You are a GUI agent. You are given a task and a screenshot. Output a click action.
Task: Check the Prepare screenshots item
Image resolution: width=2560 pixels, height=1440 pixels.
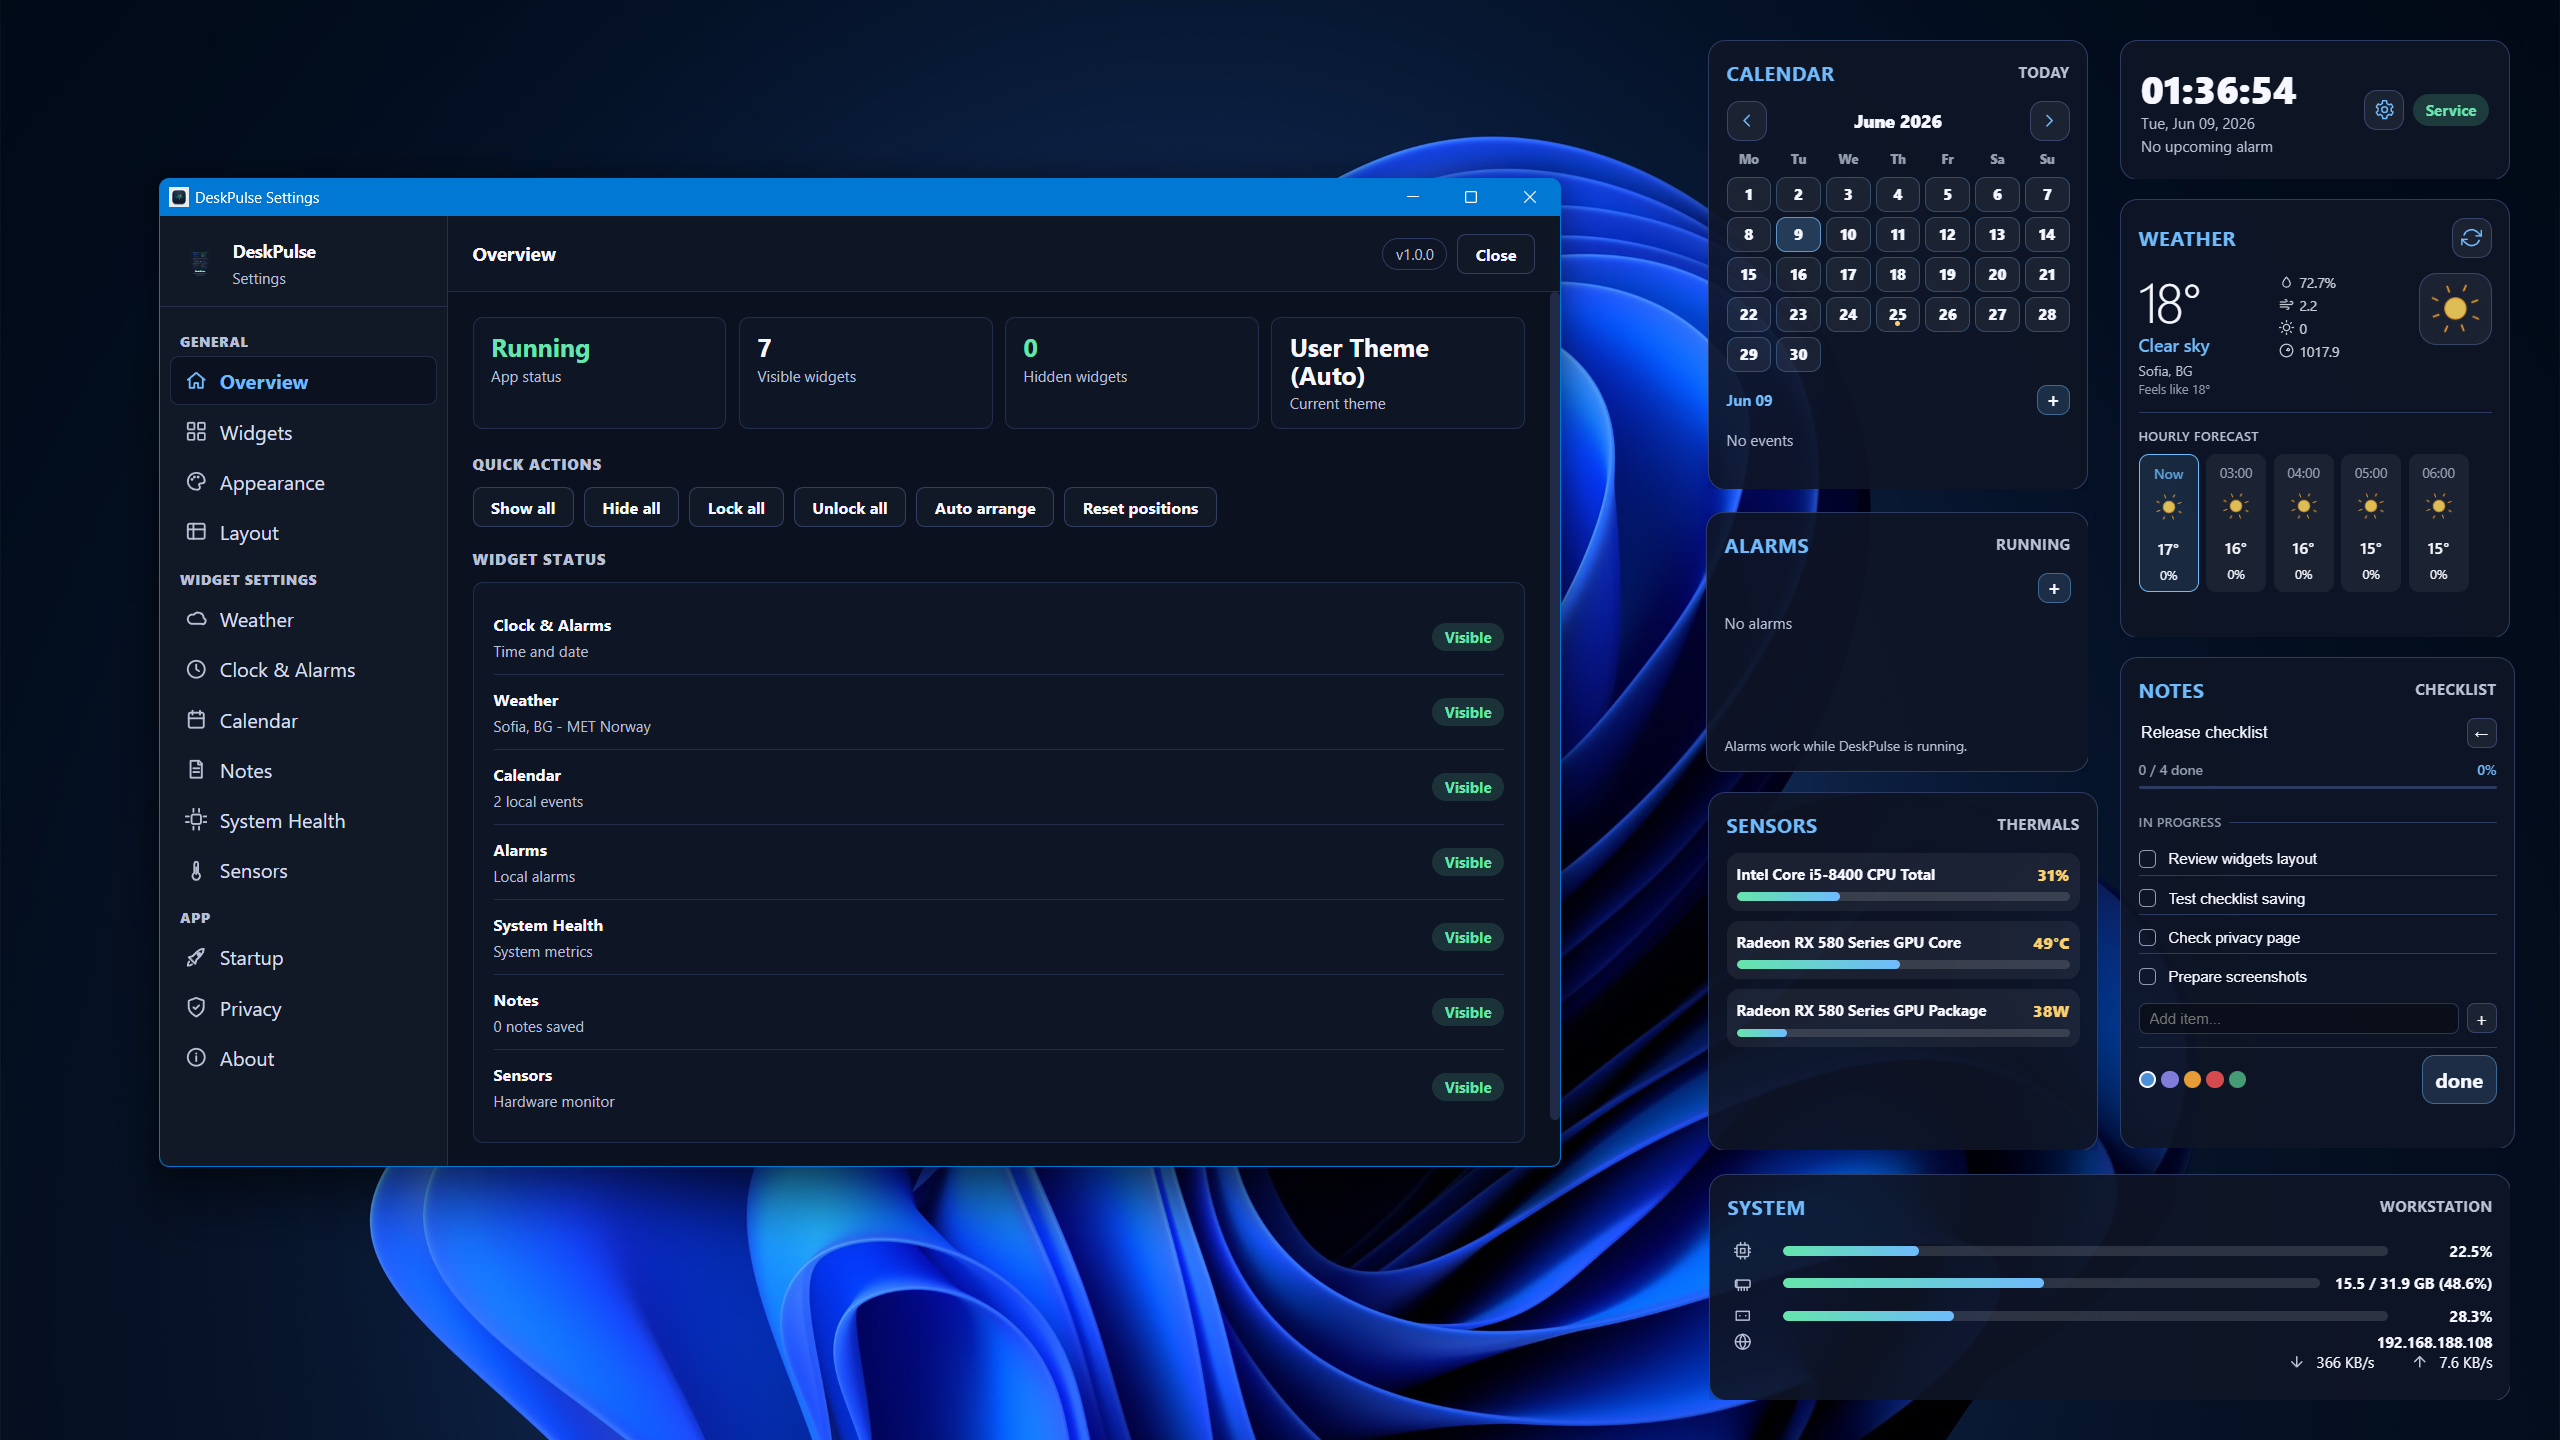point(2147,976)
